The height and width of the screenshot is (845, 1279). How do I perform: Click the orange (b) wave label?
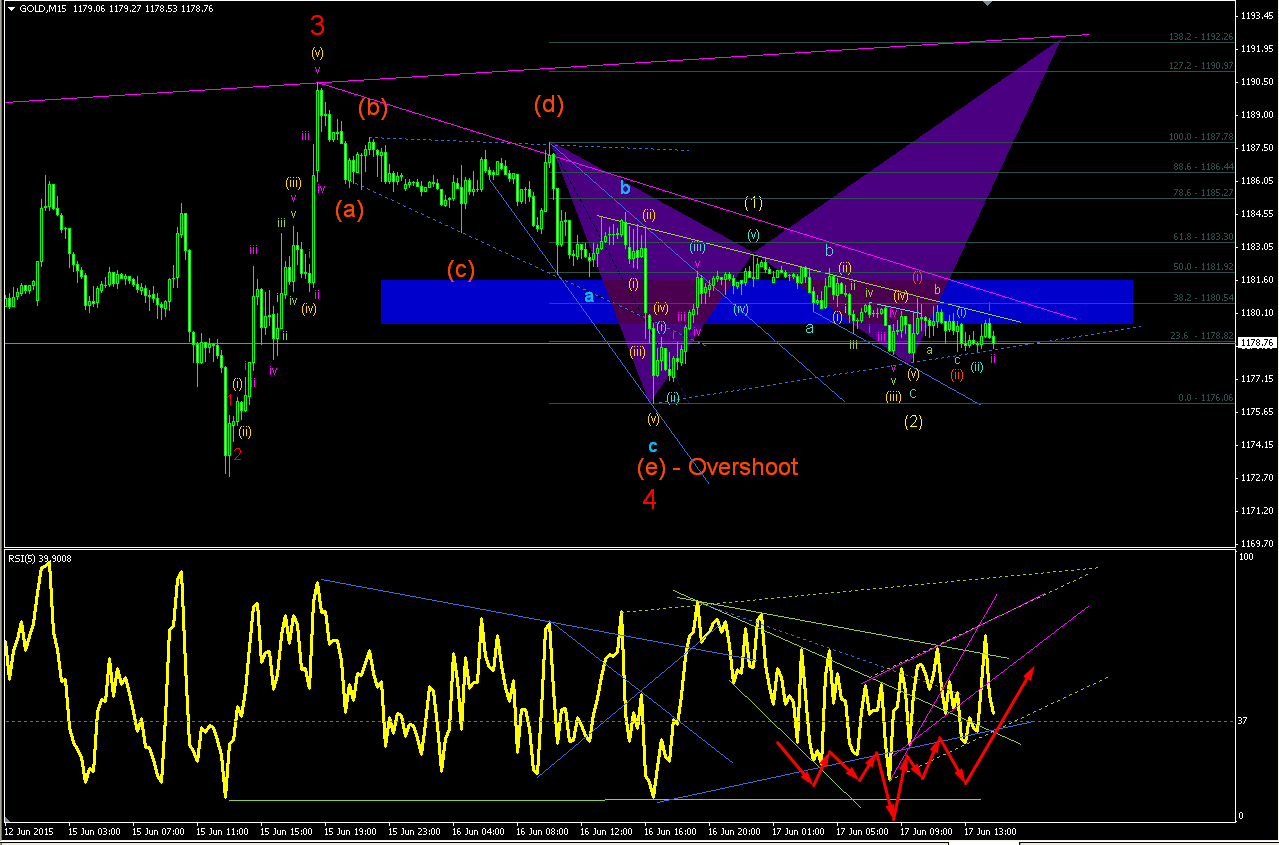click(x=372, y=107)
